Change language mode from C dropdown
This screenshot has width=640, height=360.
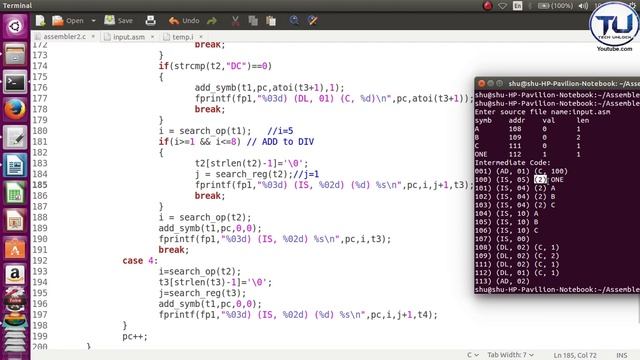pos(473,355)
